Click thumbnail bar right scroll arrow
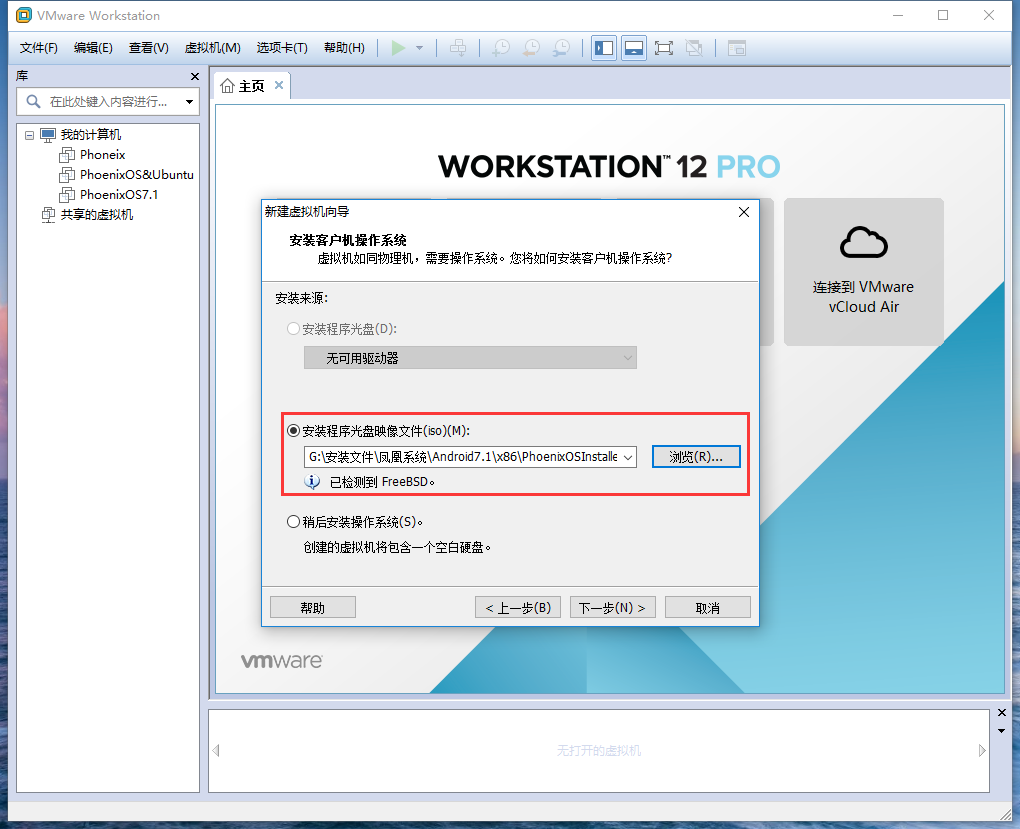The width and height of the screenshot is (1020, 829). point(982,750)
